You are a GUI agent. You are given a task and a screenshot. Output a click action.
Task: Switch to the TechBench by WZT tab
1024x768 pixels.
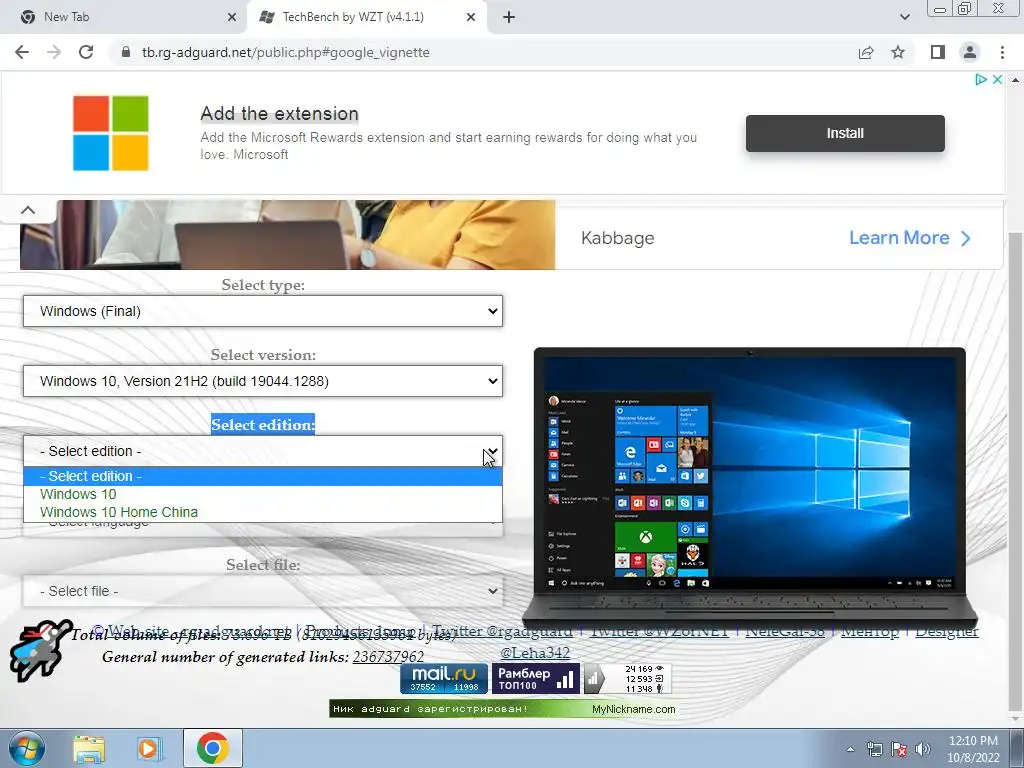tap(366, 17)
